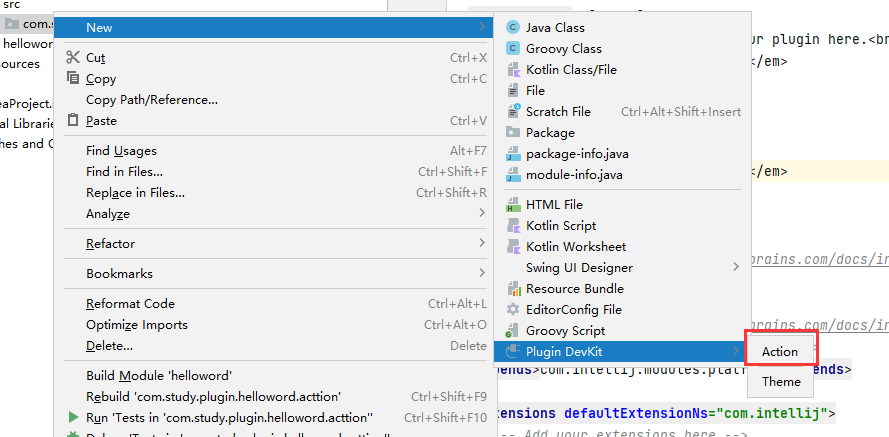The width and height of the screenshot is (889, 437).
Task: Choose Reformat Code option
Action: (x=274, y=303)
